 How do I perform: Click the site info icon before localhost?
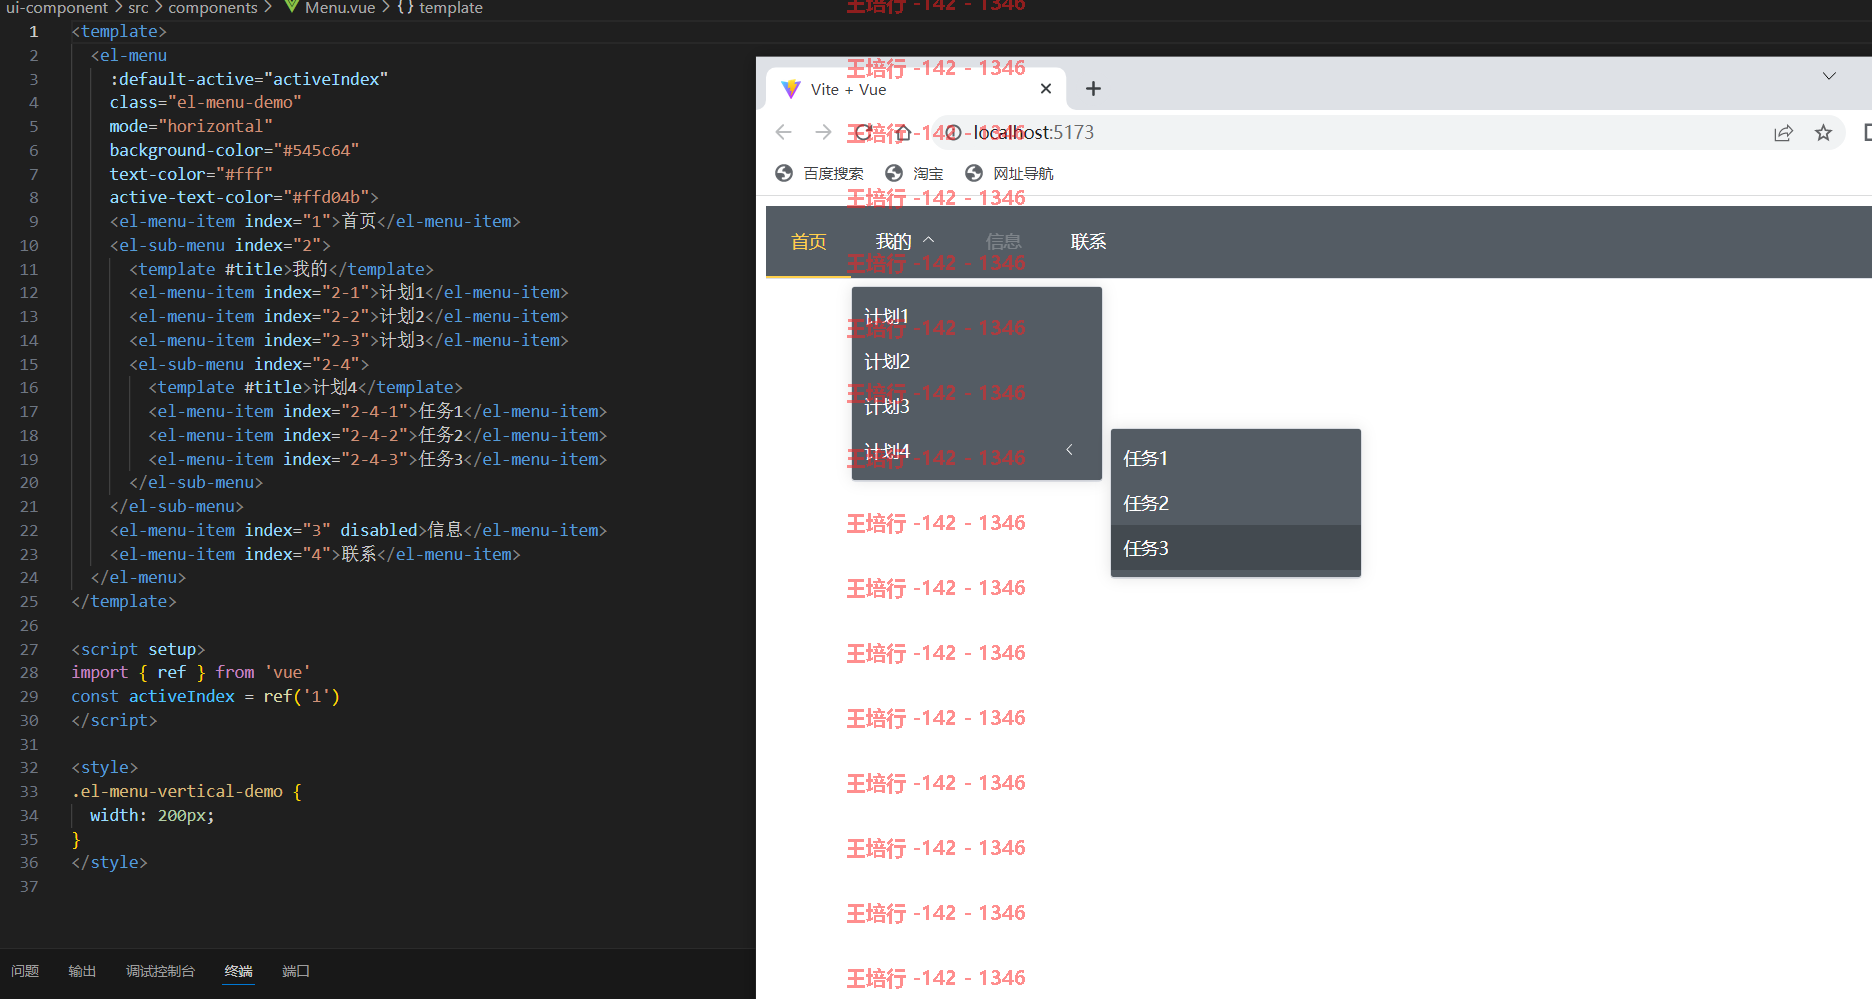tap(953, 133)
